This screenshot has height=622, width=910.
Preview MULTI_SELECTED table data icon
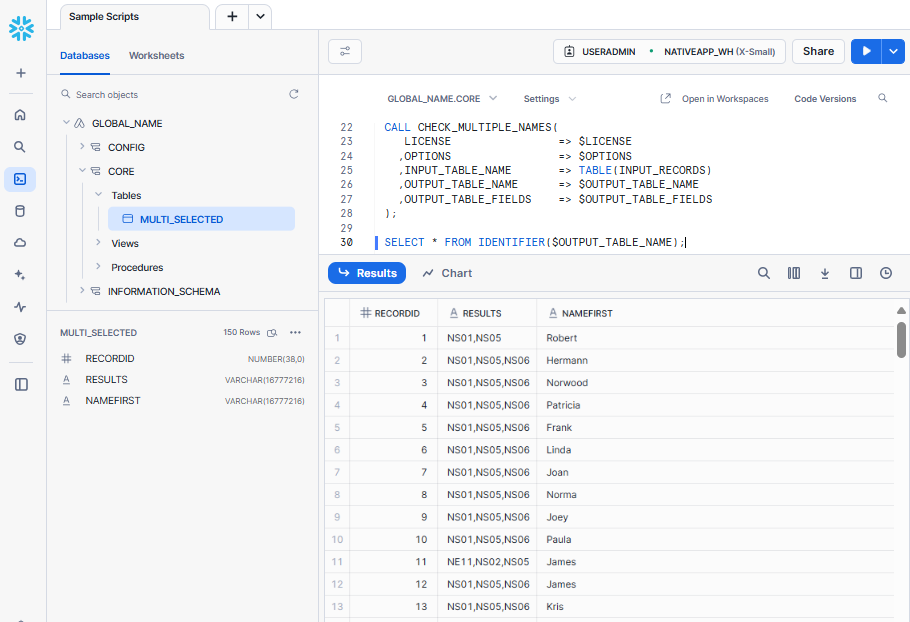click(272, 333)
